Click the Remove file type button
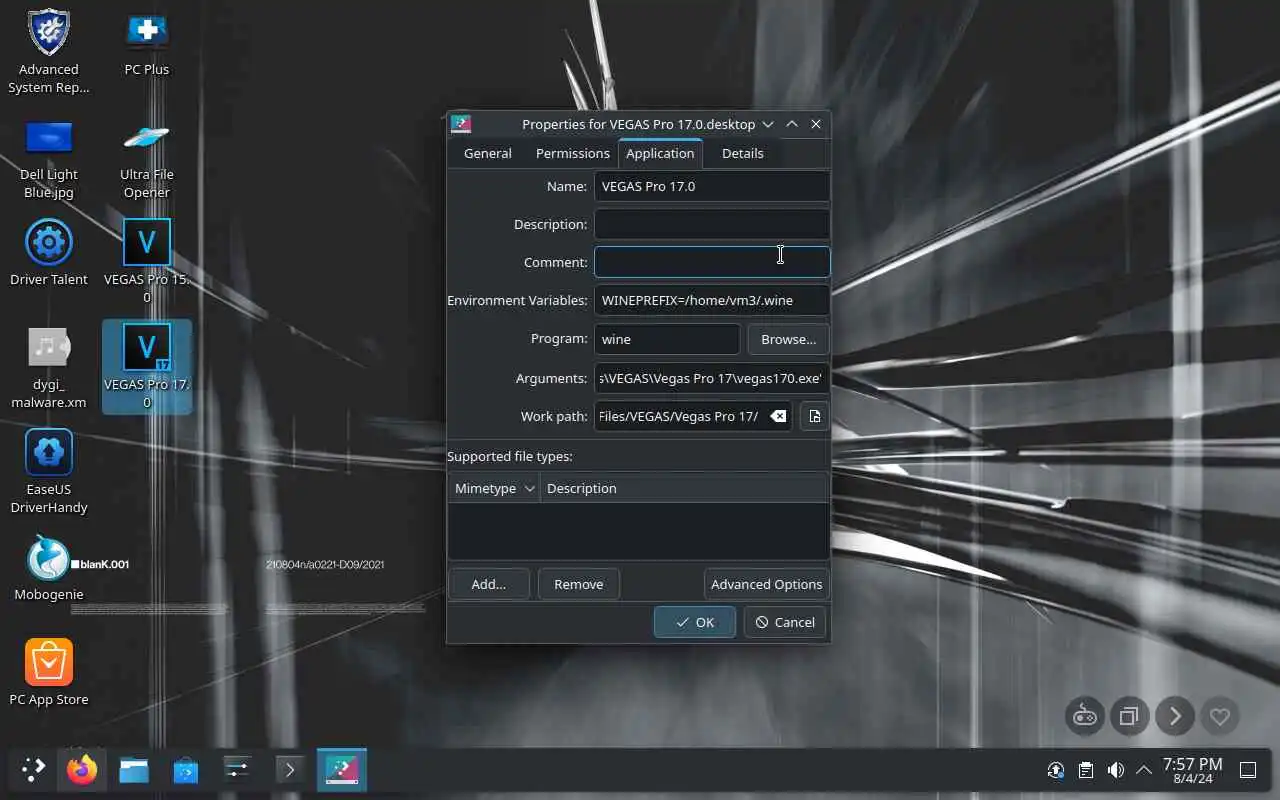 [579, 584]
